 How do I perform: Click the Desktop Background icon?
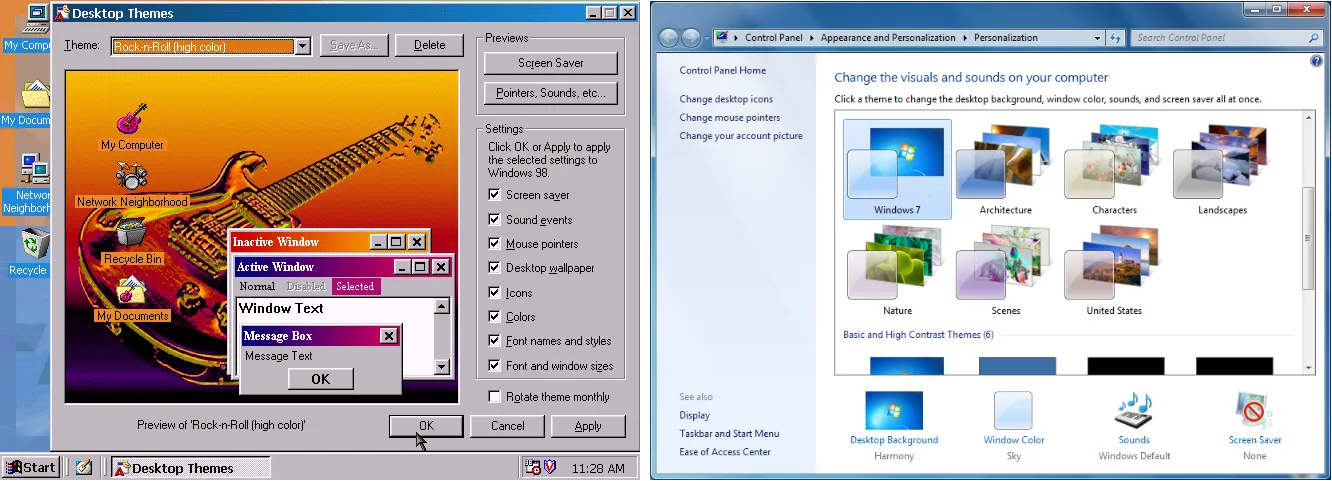tap(893, 412)
